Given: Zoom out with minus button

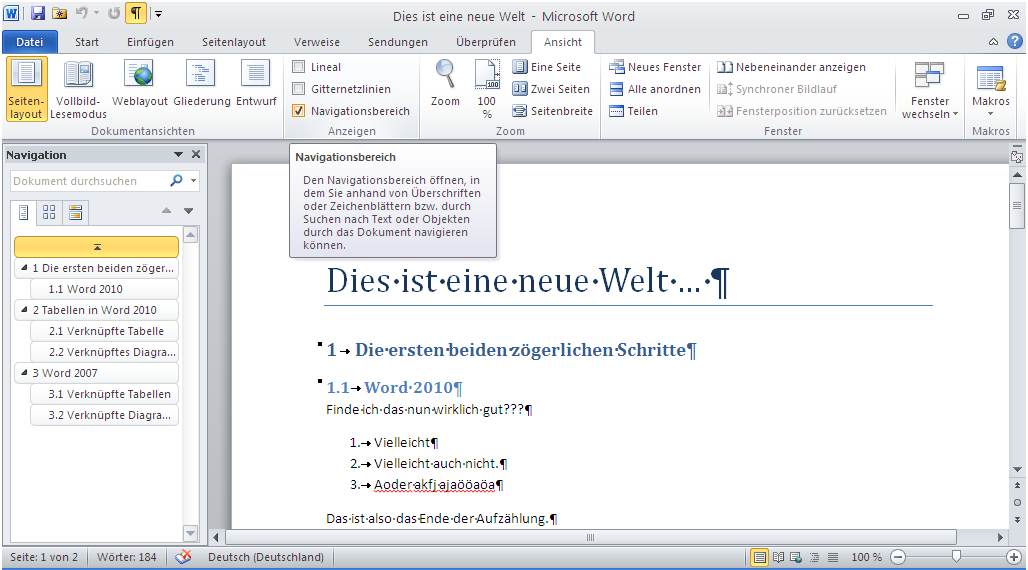Looking at the screenshot, I should tap(898, 557).
